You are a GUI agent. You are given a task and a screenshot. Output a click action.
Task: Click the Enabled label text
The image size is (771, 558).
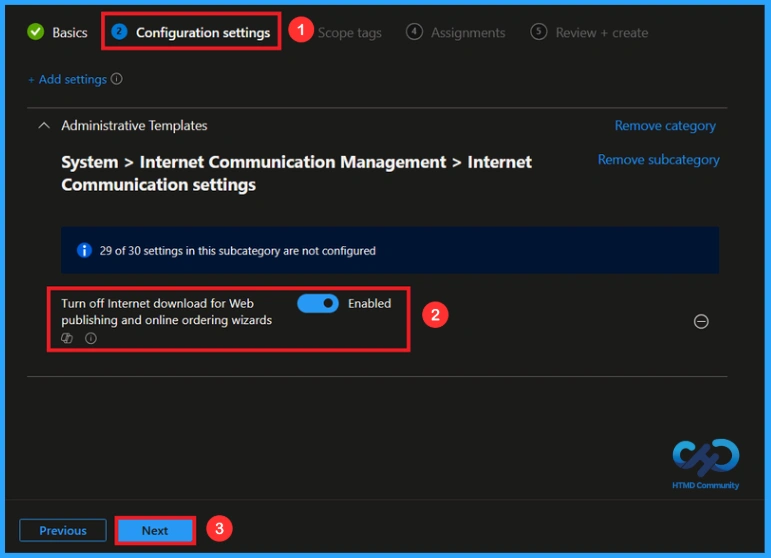click(369, 303)
